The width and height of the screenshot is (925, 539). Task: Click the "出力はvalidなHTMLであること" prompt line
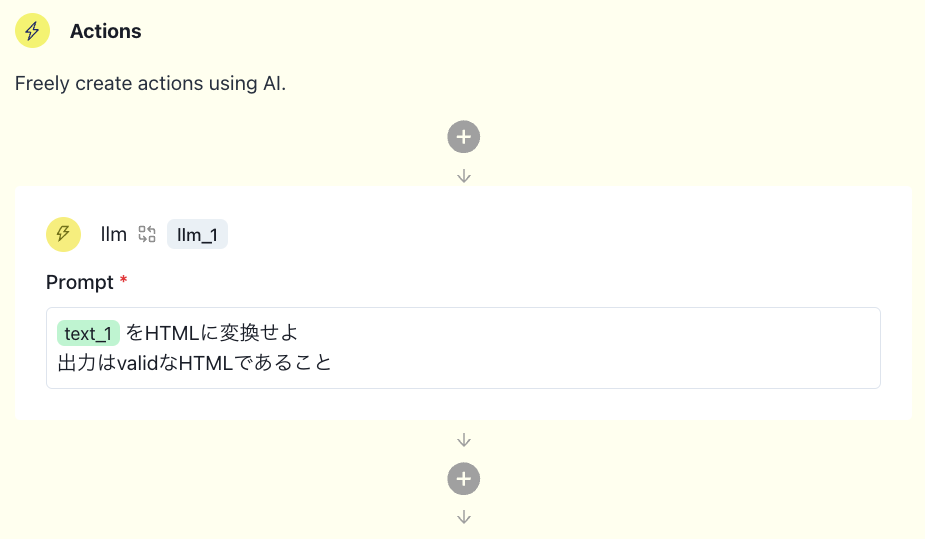[195, 363]
